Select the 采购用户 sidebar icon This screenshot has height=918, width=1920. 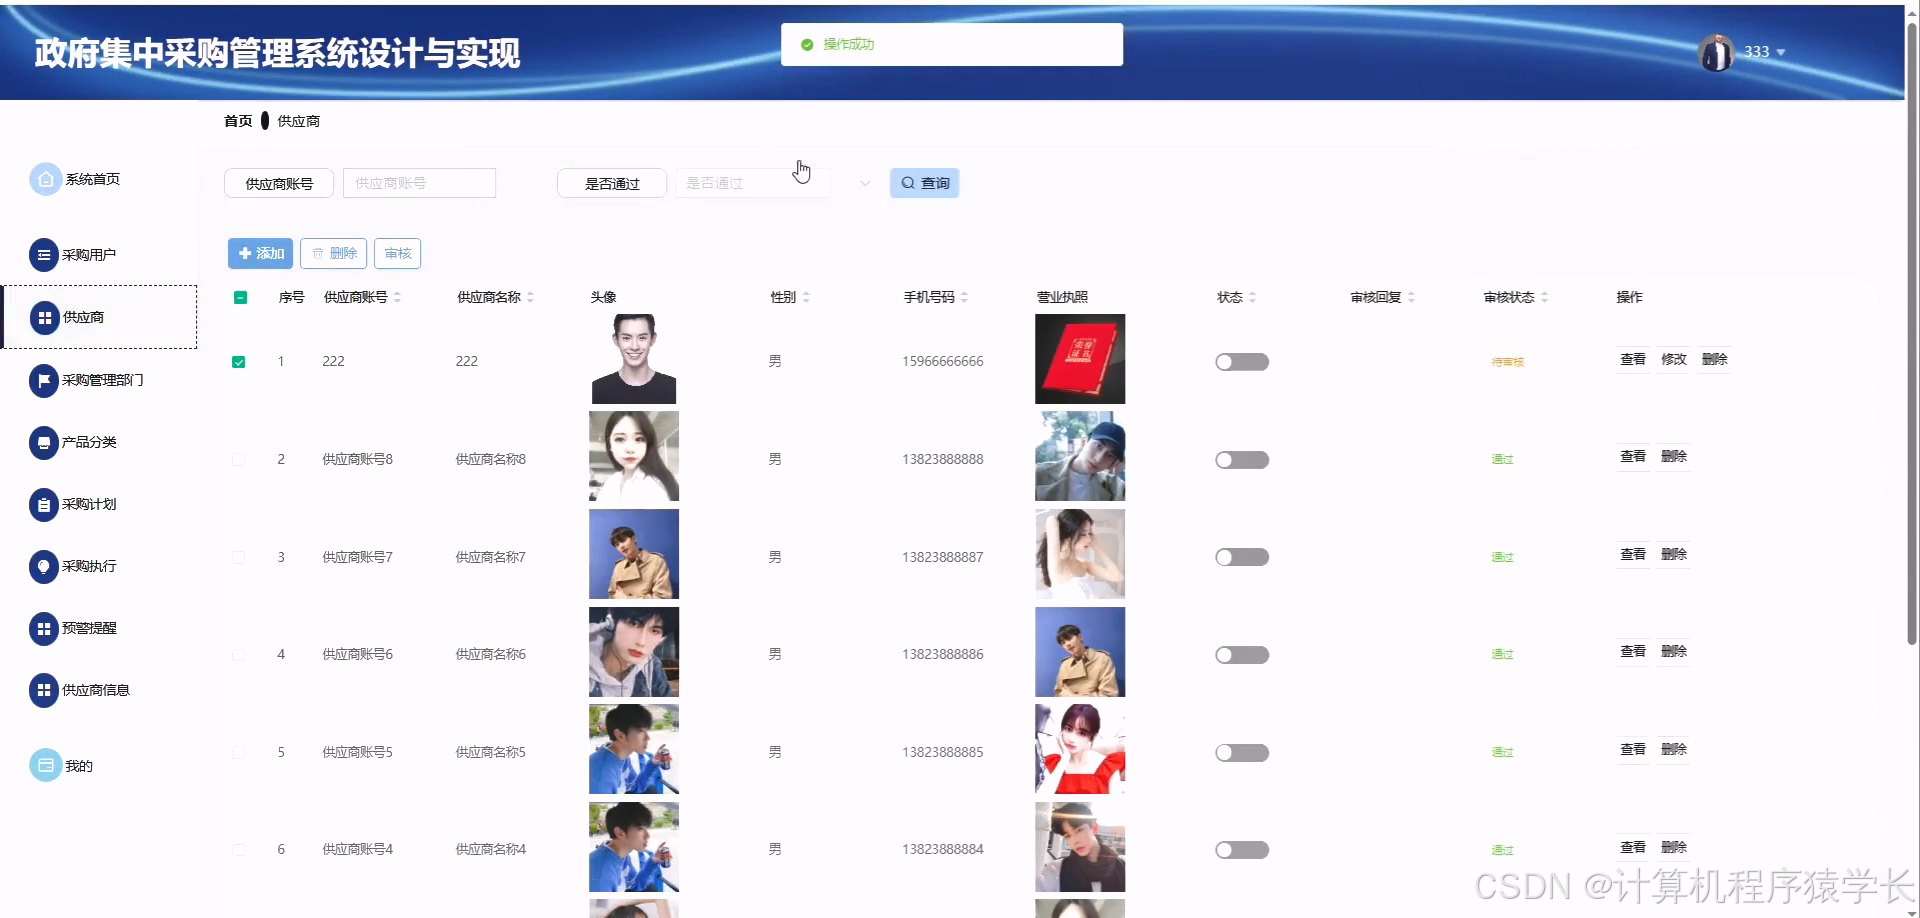coord(43,255)
